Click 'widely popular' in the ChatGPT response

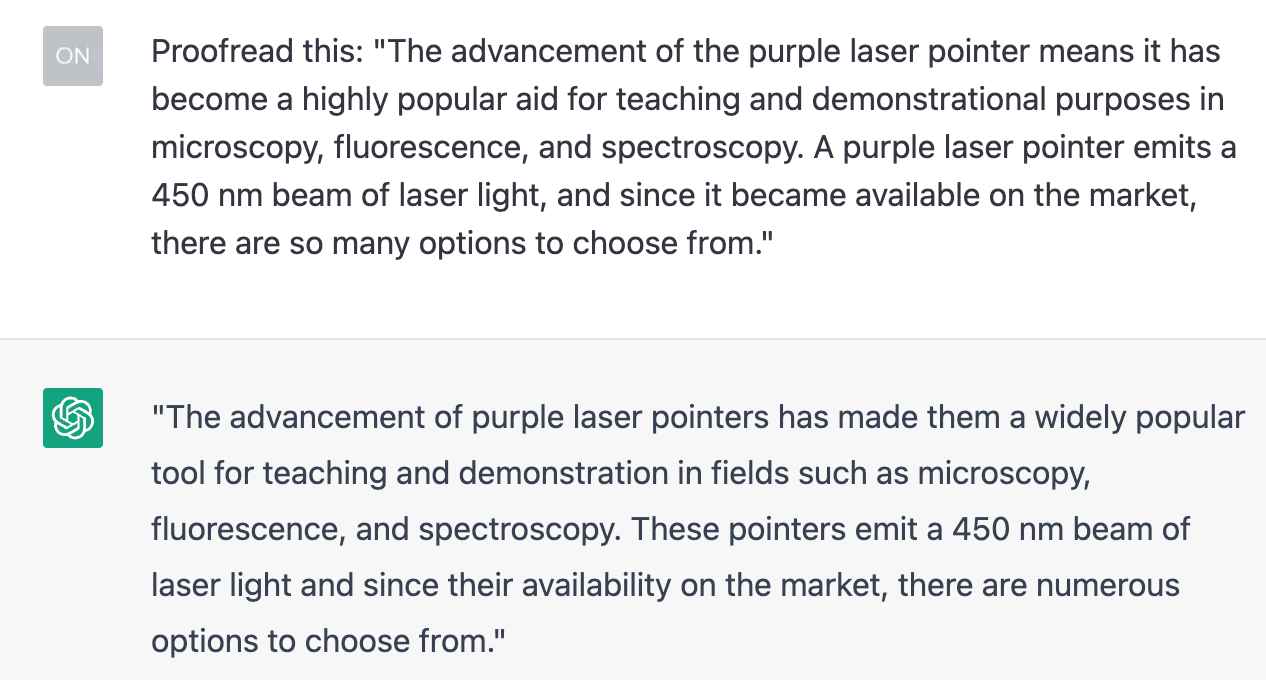[x=1140, y=416]
